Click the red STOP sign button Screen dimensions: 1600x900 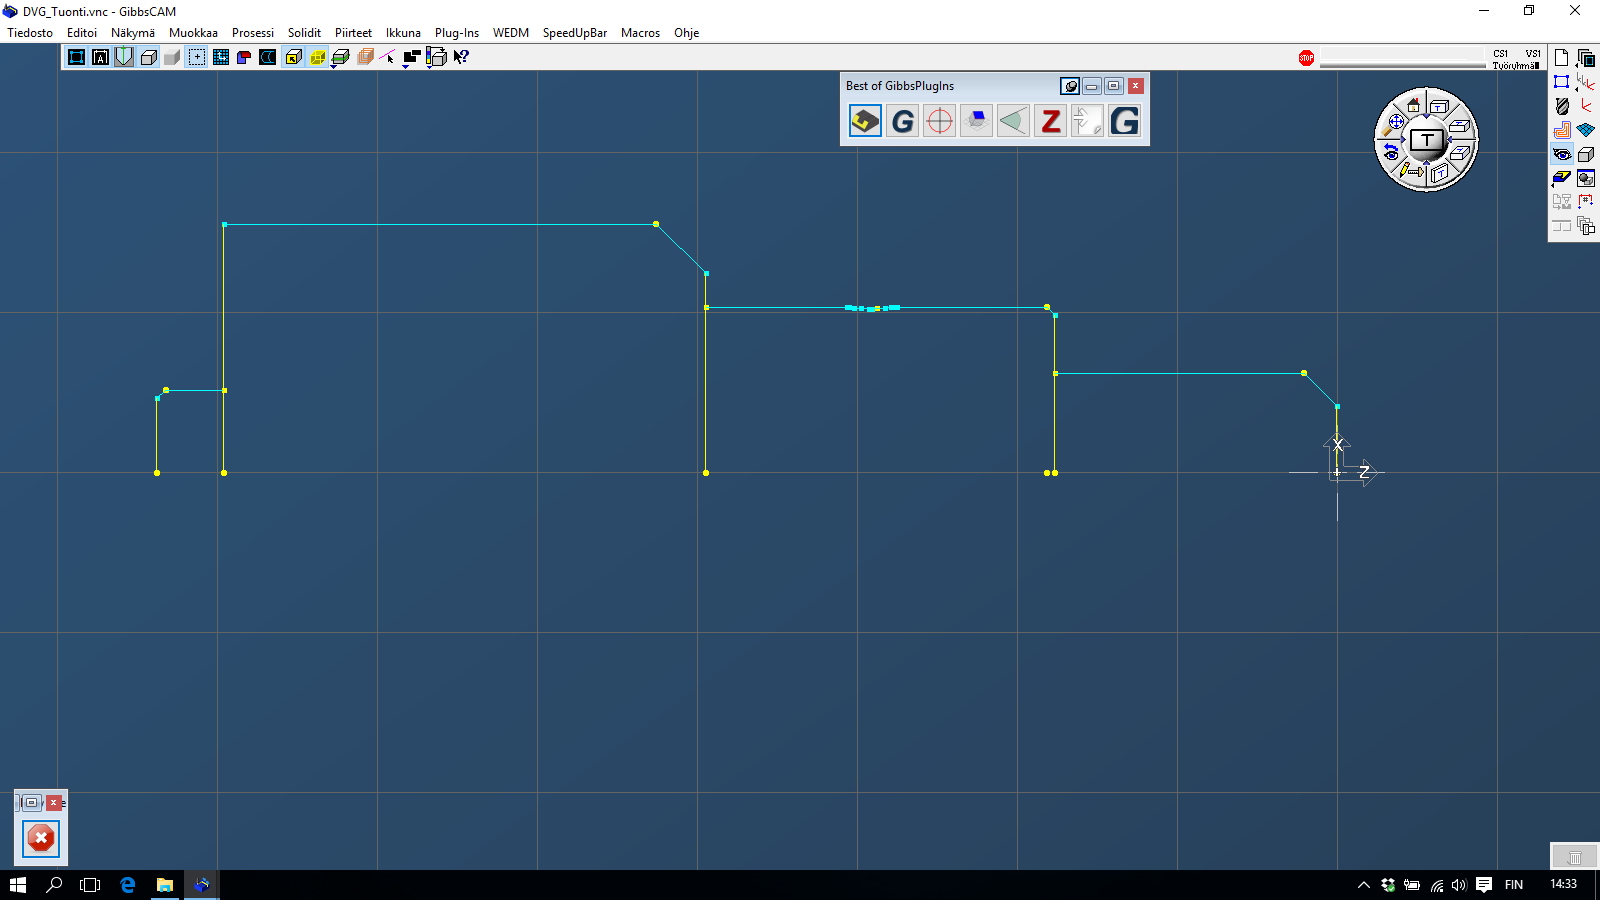point(1306,58)
